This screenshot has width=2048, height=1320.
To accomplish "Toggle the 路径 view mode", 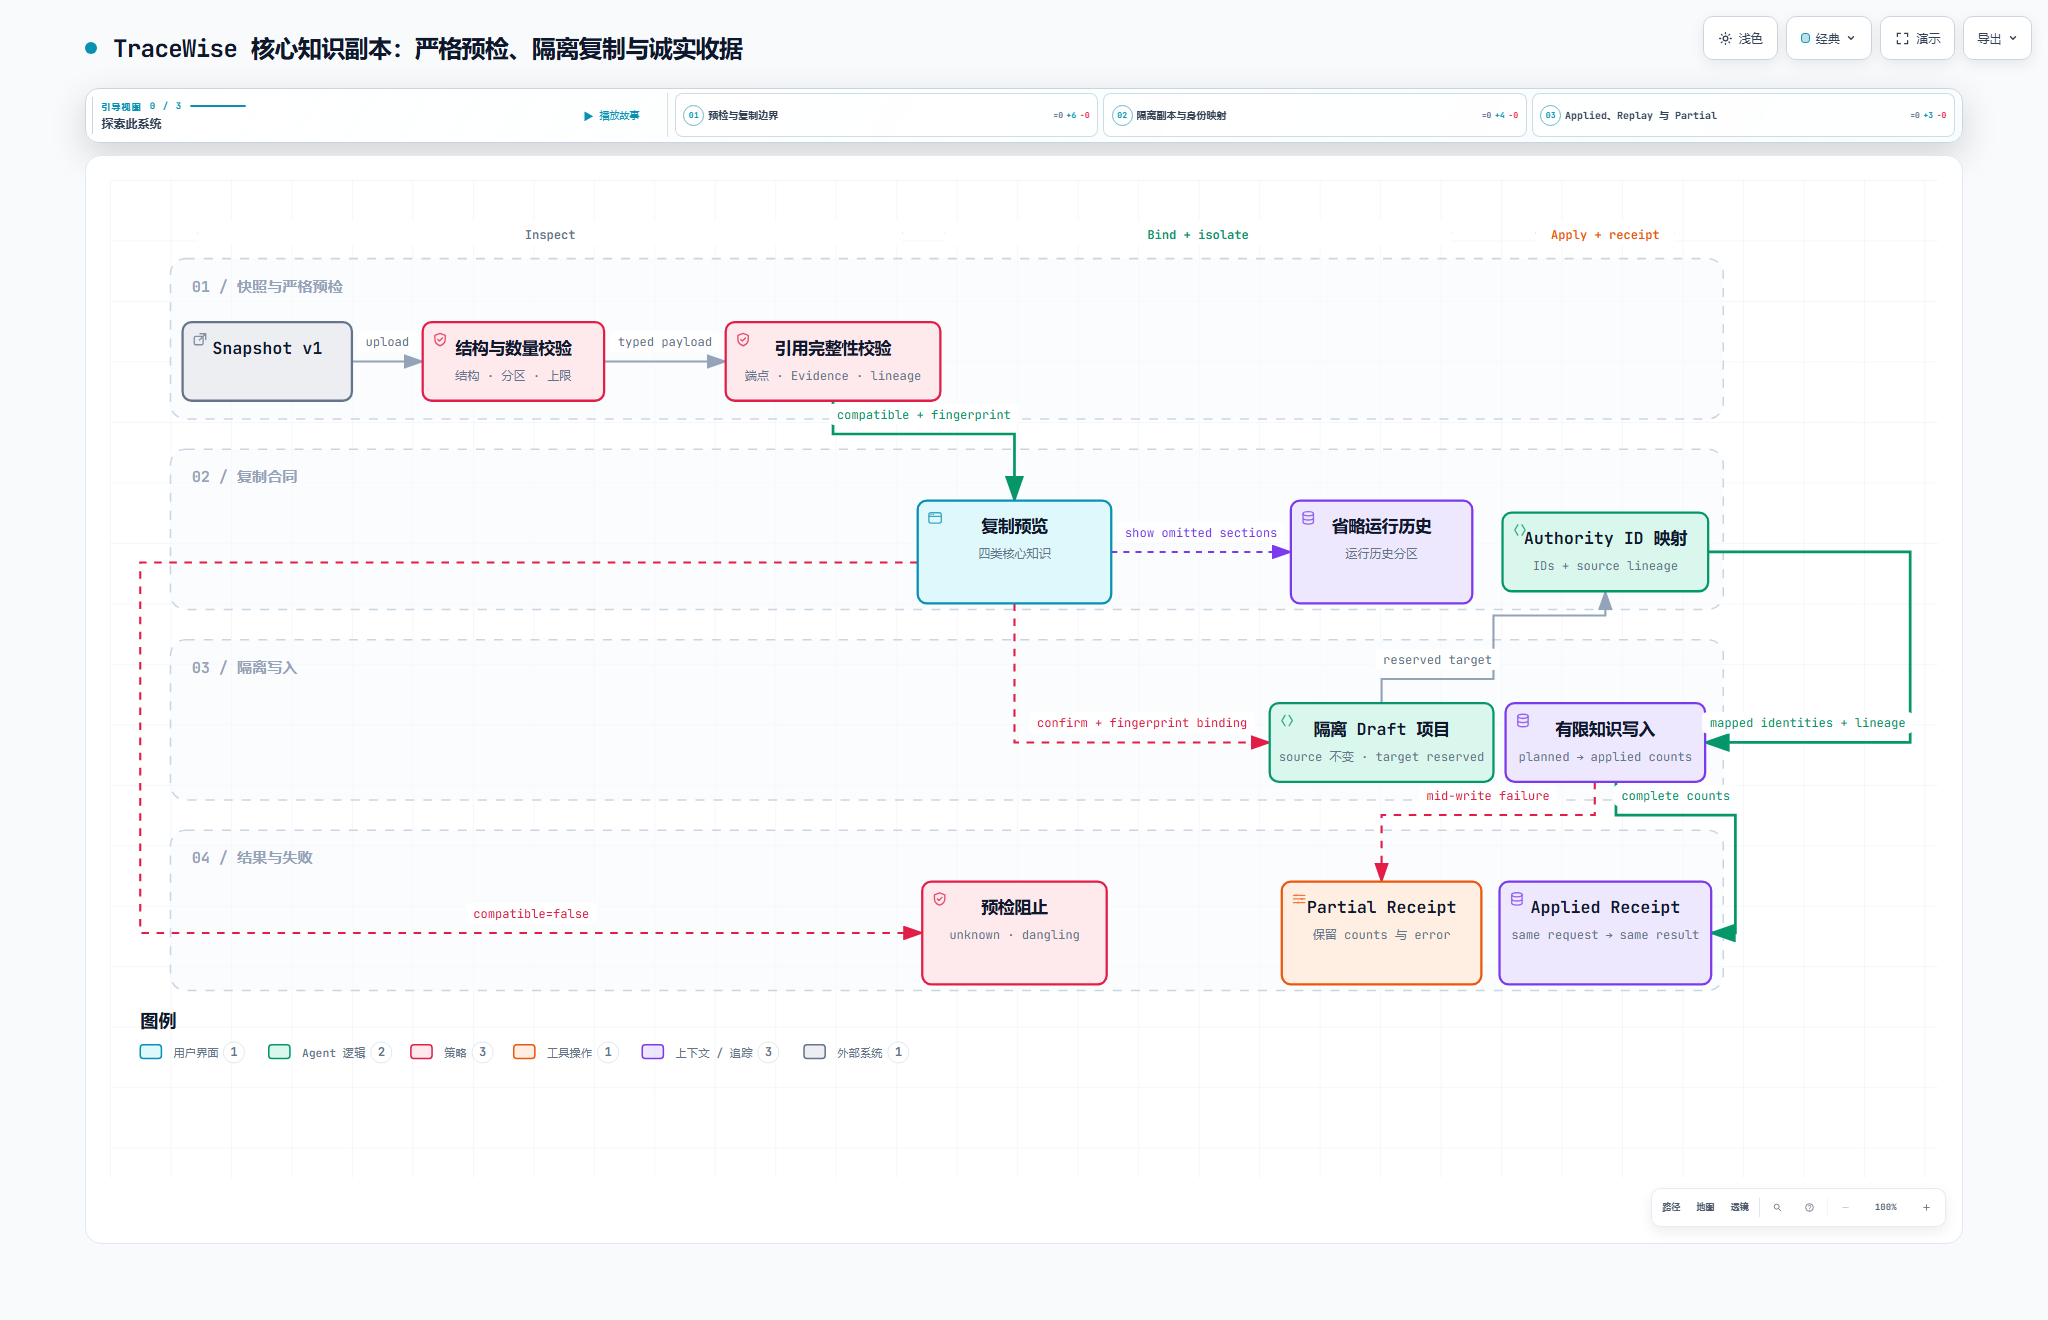I will click(x=1671, y=1207).
